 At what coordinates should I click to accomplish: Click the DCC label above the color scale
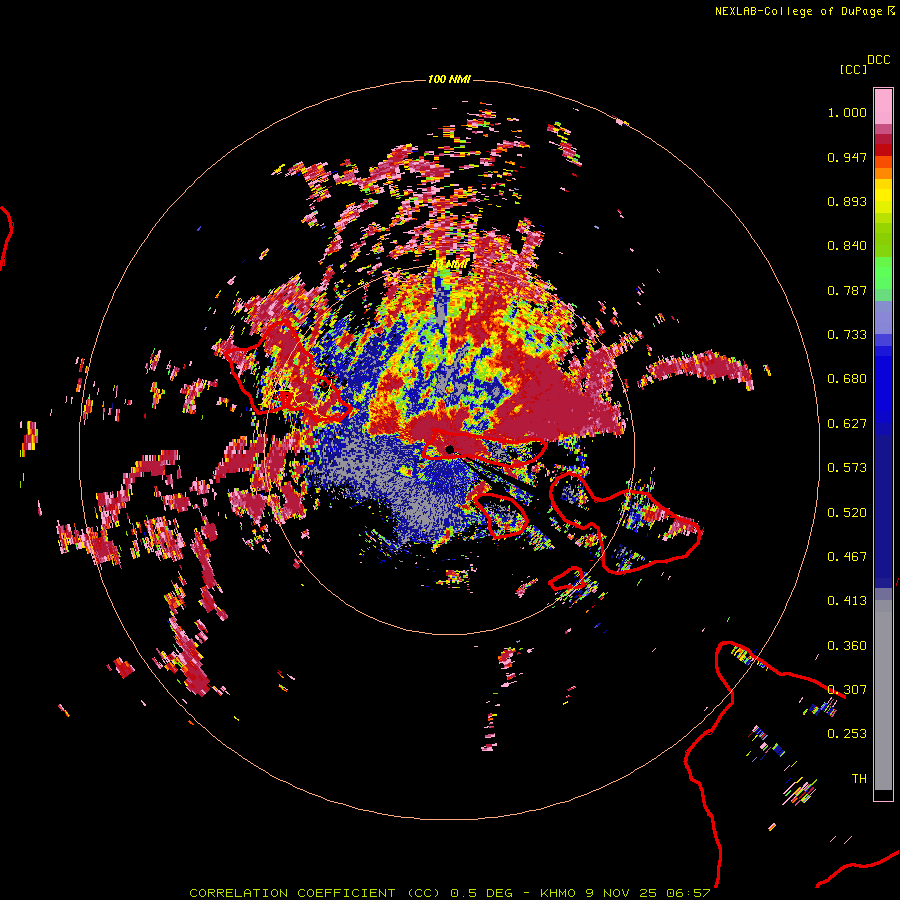[x=879, y=60]
